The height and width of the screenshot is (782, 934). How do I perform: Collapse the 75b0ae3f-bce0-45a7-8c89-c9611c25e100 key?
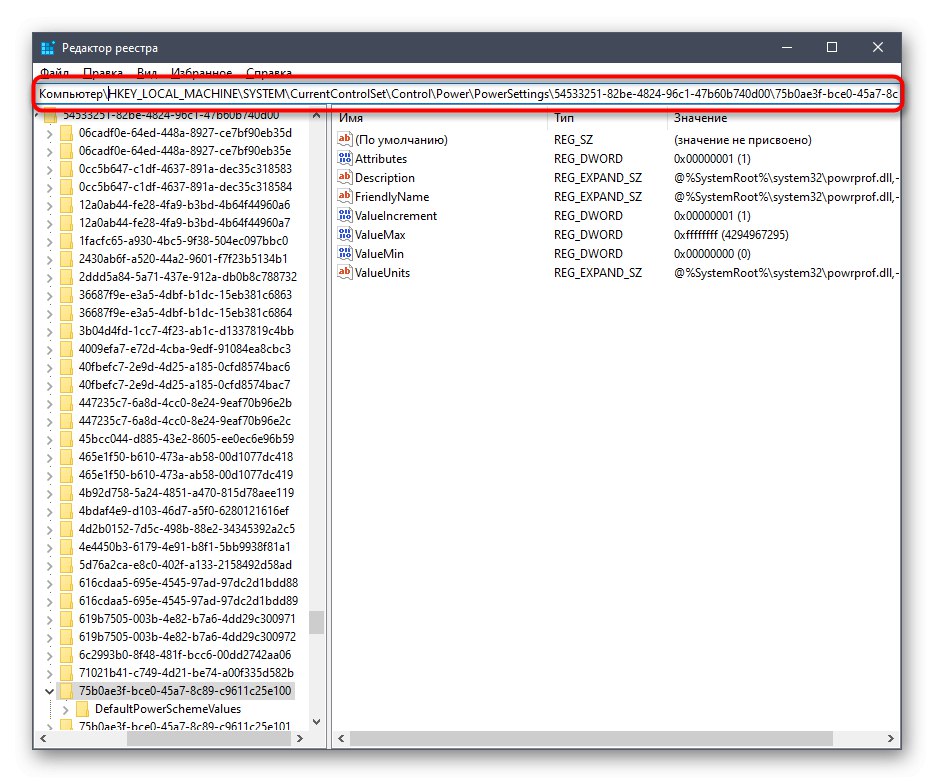pyautogui.click(x=49, y=691)
